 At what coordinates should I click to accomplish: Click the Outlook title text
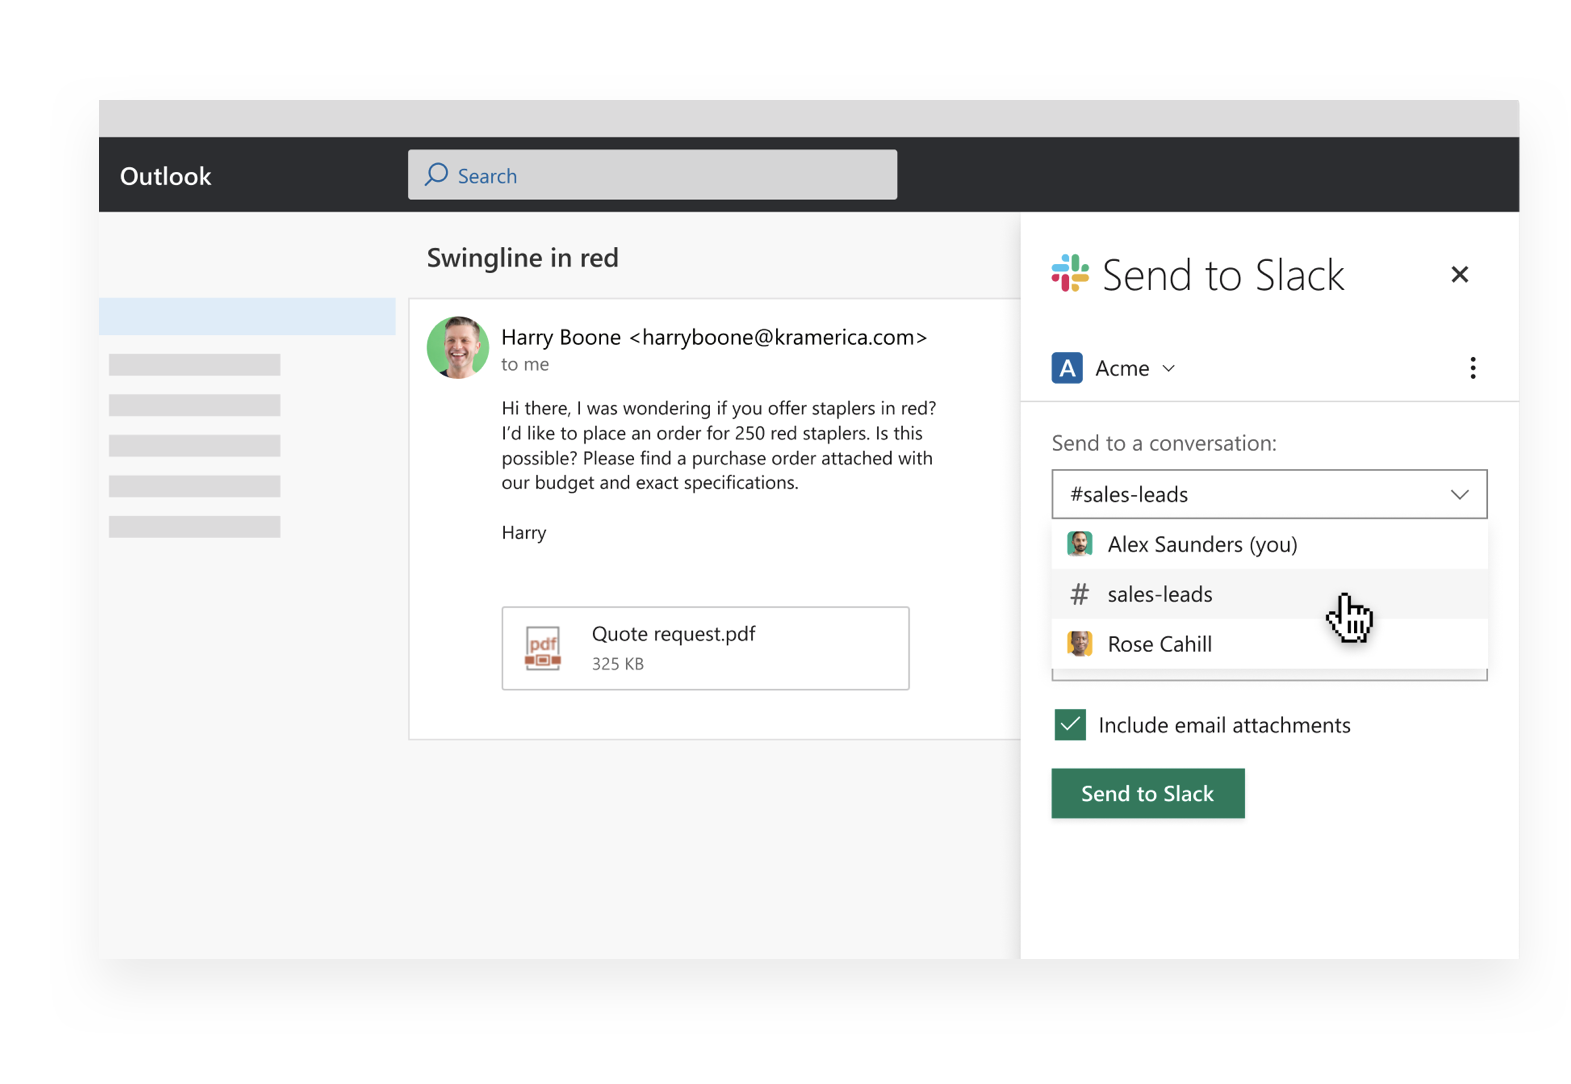point(166,176)
